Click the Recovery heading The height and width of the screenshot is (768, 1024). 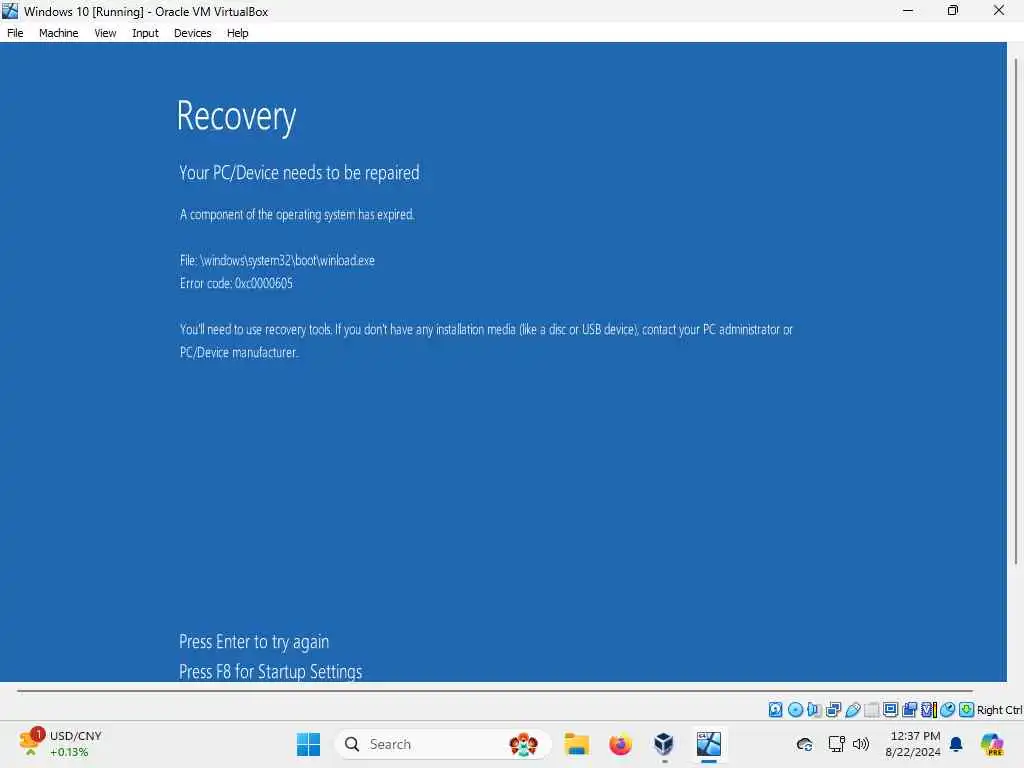click(236, 118)
